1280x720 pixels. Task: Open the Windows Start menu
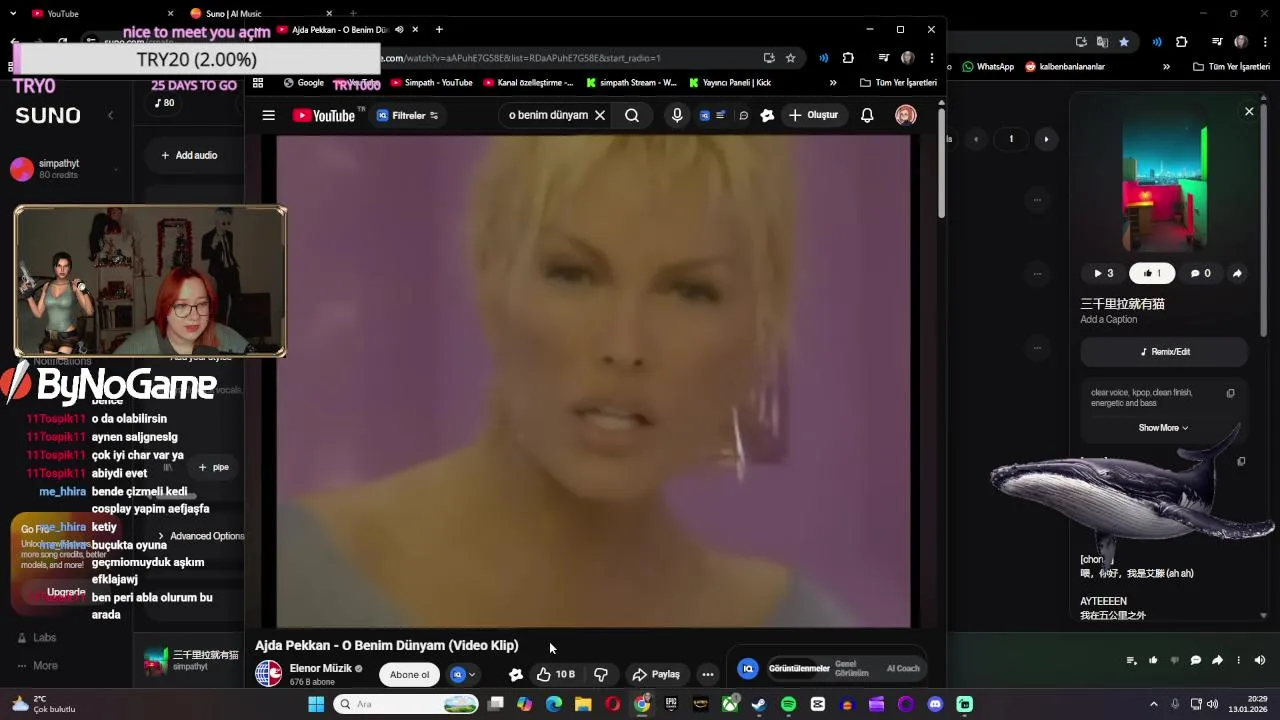click(316, 704)
